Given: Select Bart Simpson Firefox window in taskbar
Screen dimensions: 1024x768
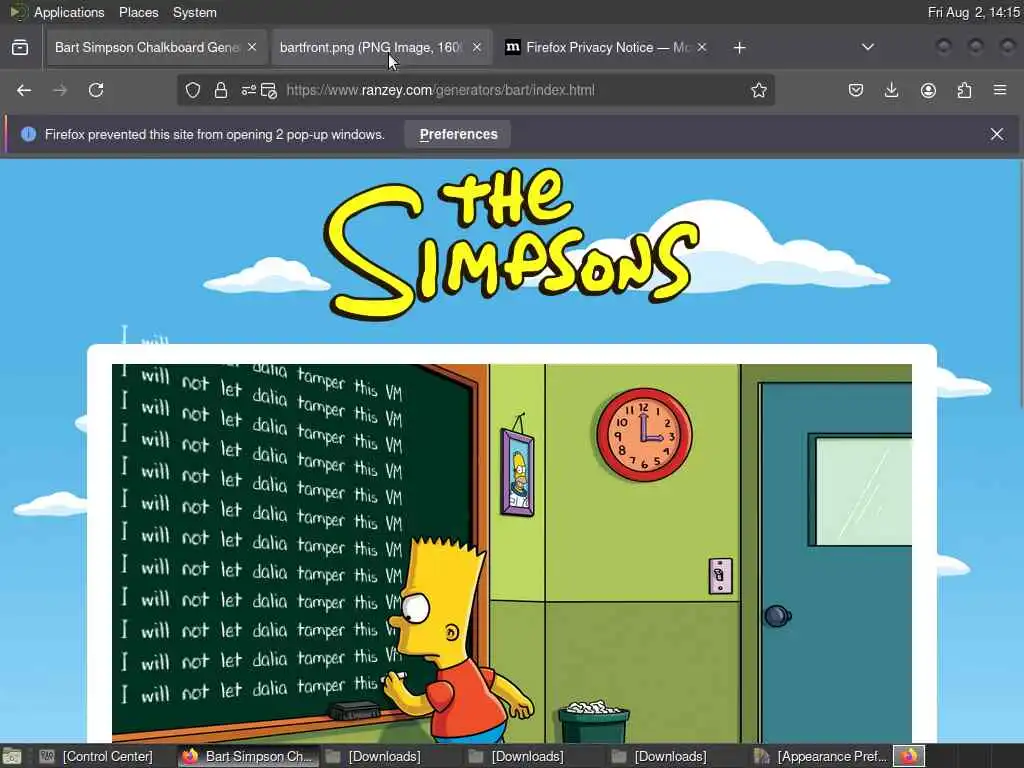Looking at the screenshot, I should [x=248, y=756].
